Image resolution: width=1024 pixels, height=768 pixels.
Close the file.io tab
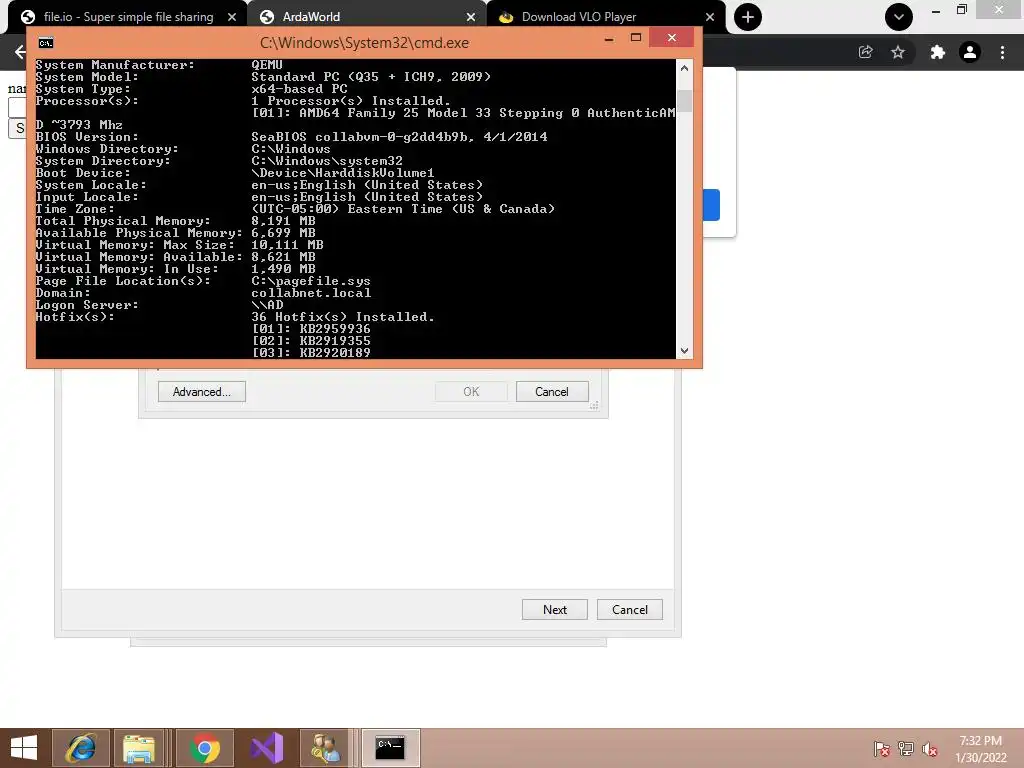pos(232,17)
